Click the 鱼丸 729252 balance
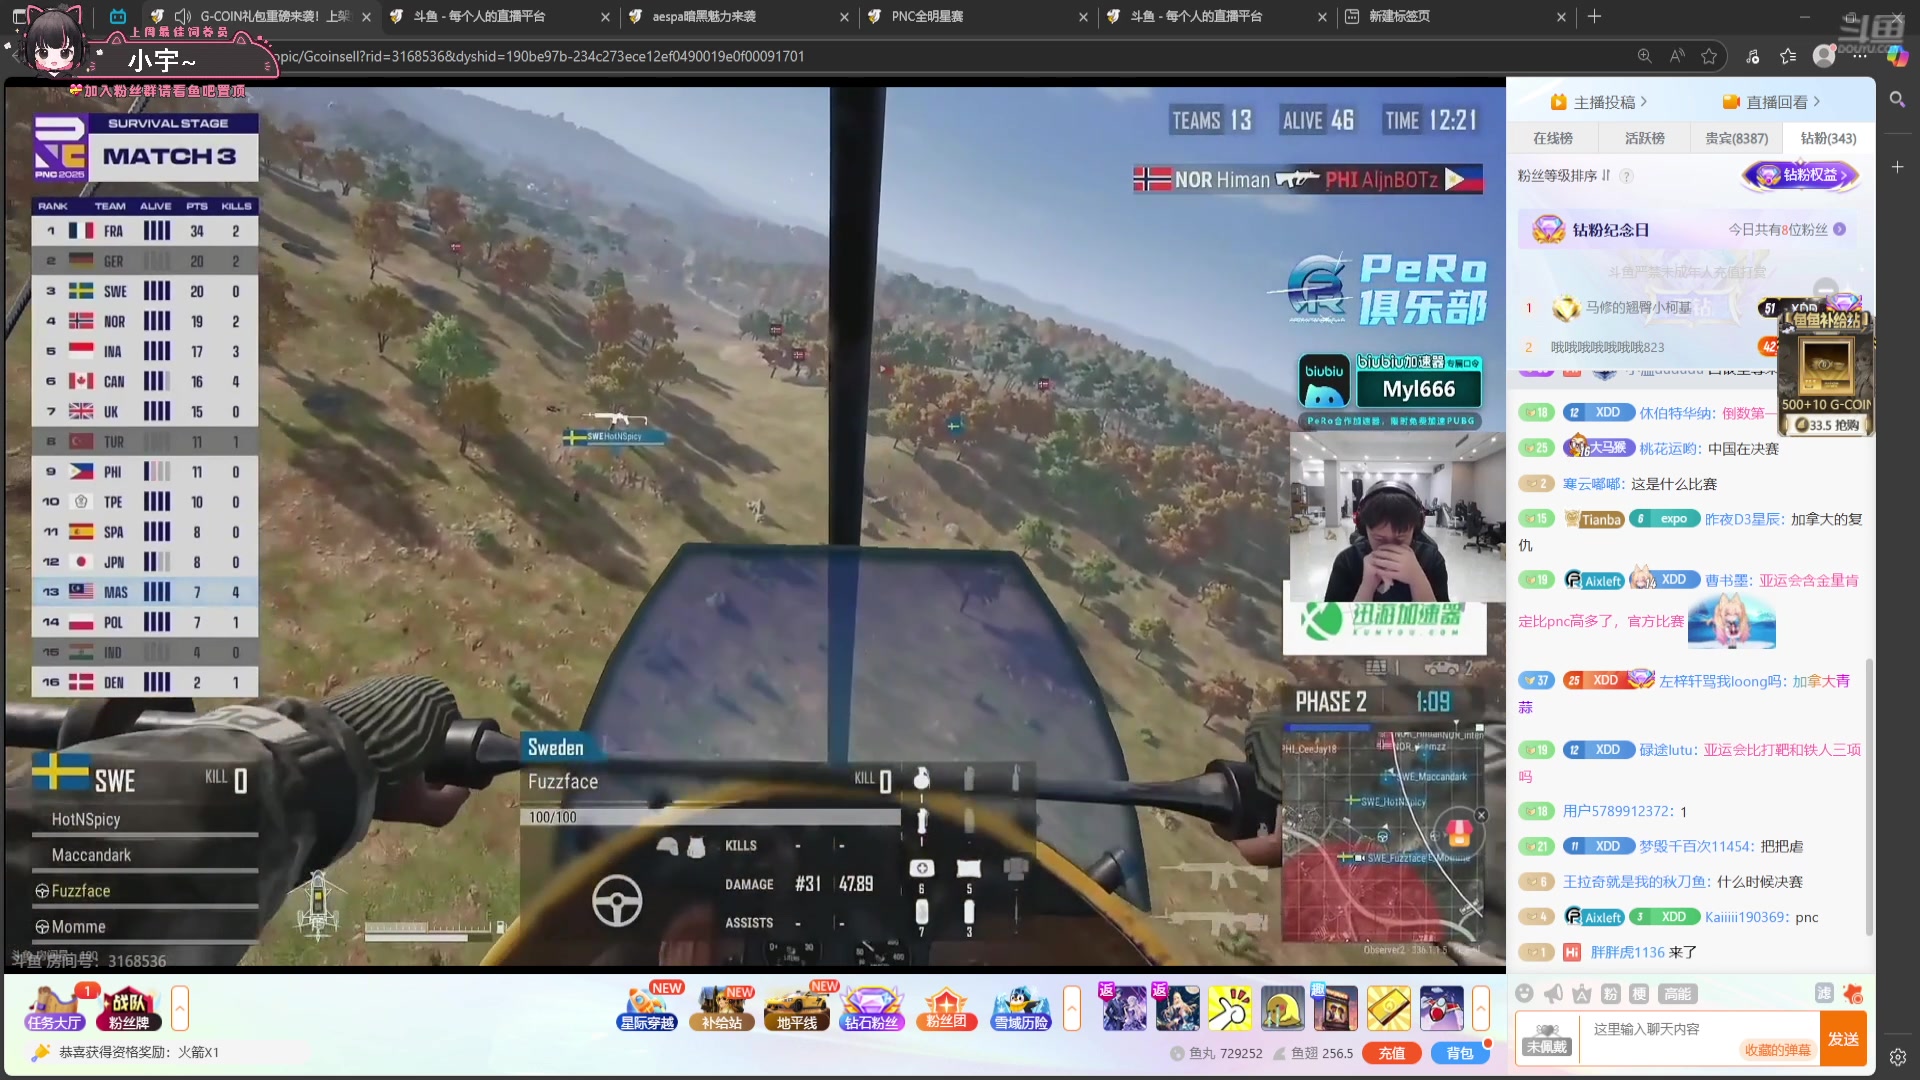Viewport: 1920px width, 1080px height. (1216, 1053)
